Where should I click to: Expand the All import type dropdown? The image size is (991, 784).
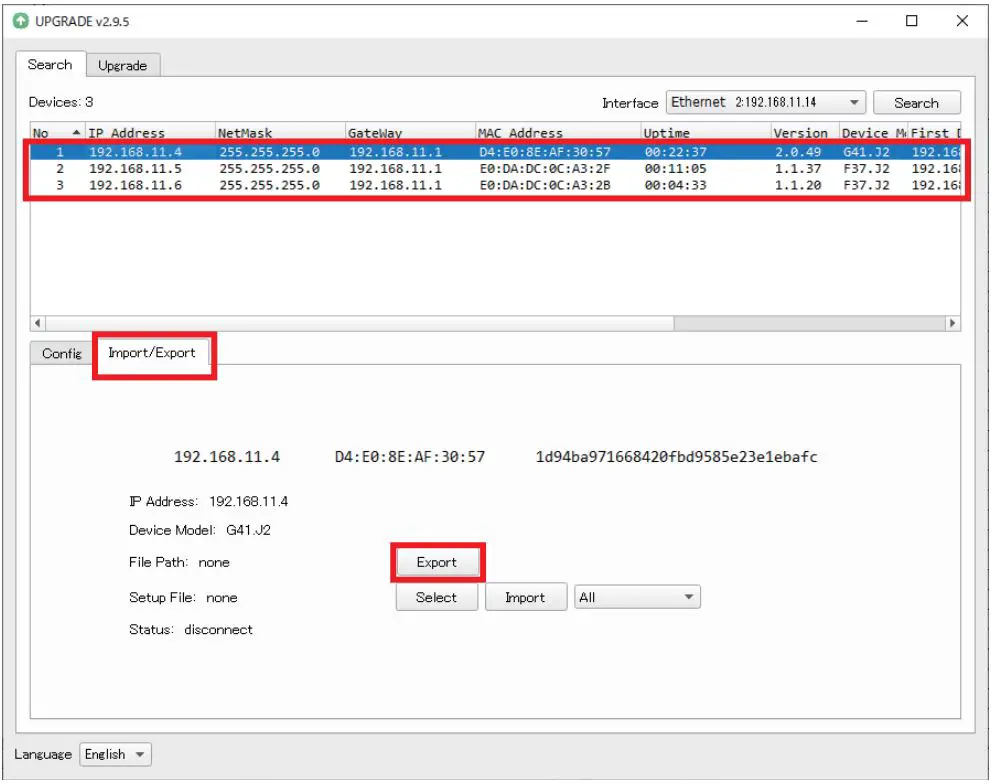637,597
